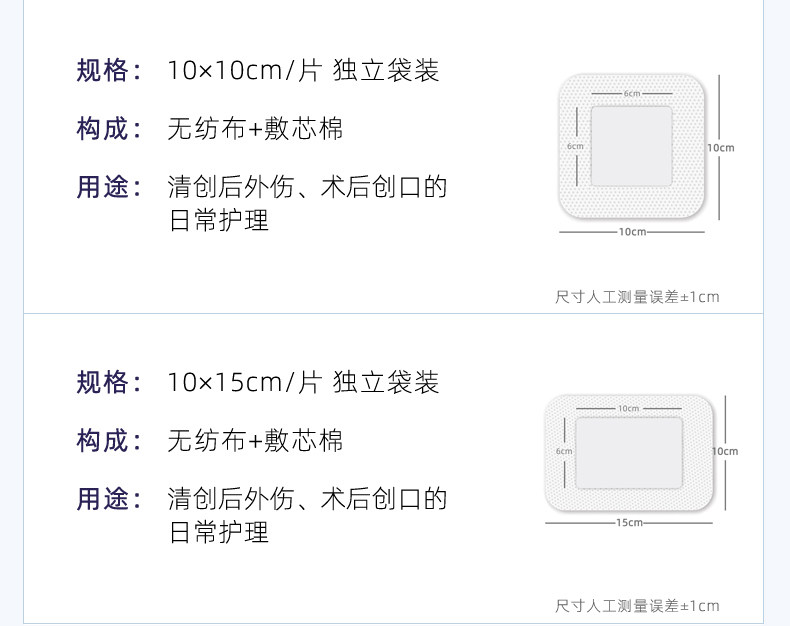790x626 pixels.
Task: Click the 10cm width label under the square dressing
Action: click(631, 232)
